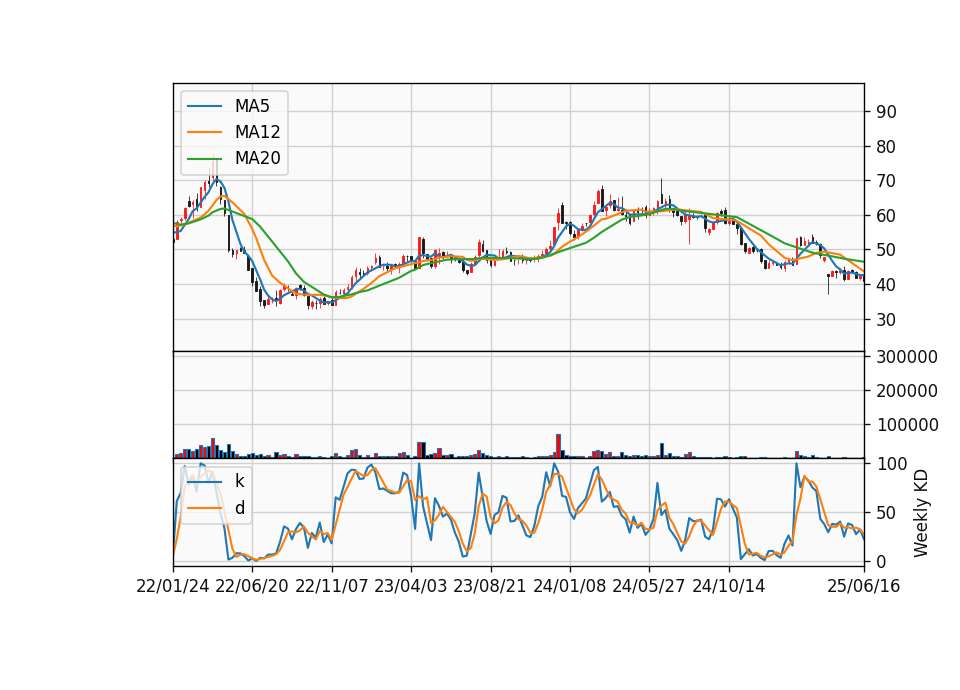
Task: Click the price axis value 90
Action: 886,112
